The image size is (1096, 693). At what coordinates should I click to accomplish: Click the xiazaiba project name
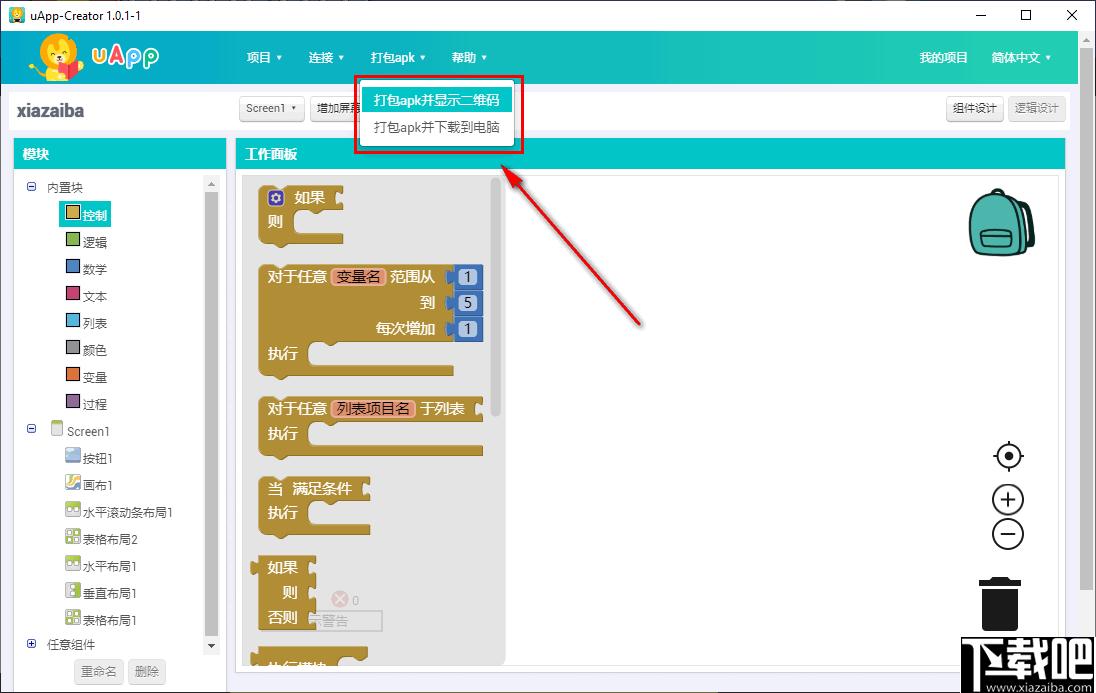(x=50, y=110)
